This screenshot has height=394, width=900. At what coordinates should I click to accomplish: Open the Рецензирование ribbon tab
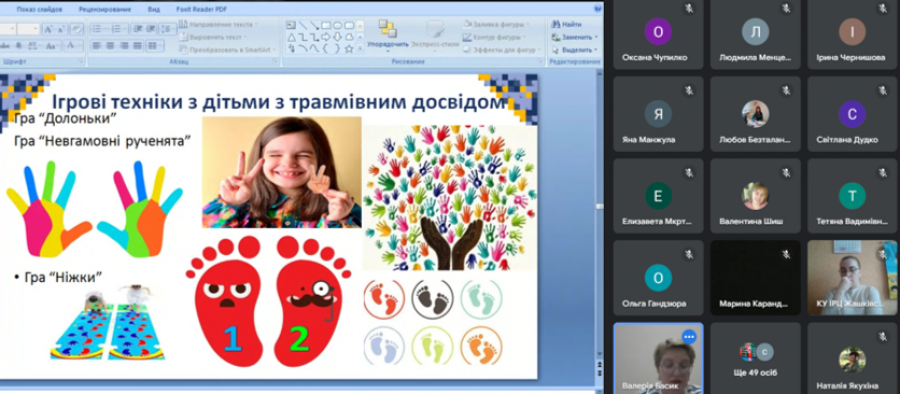(104, 10)
